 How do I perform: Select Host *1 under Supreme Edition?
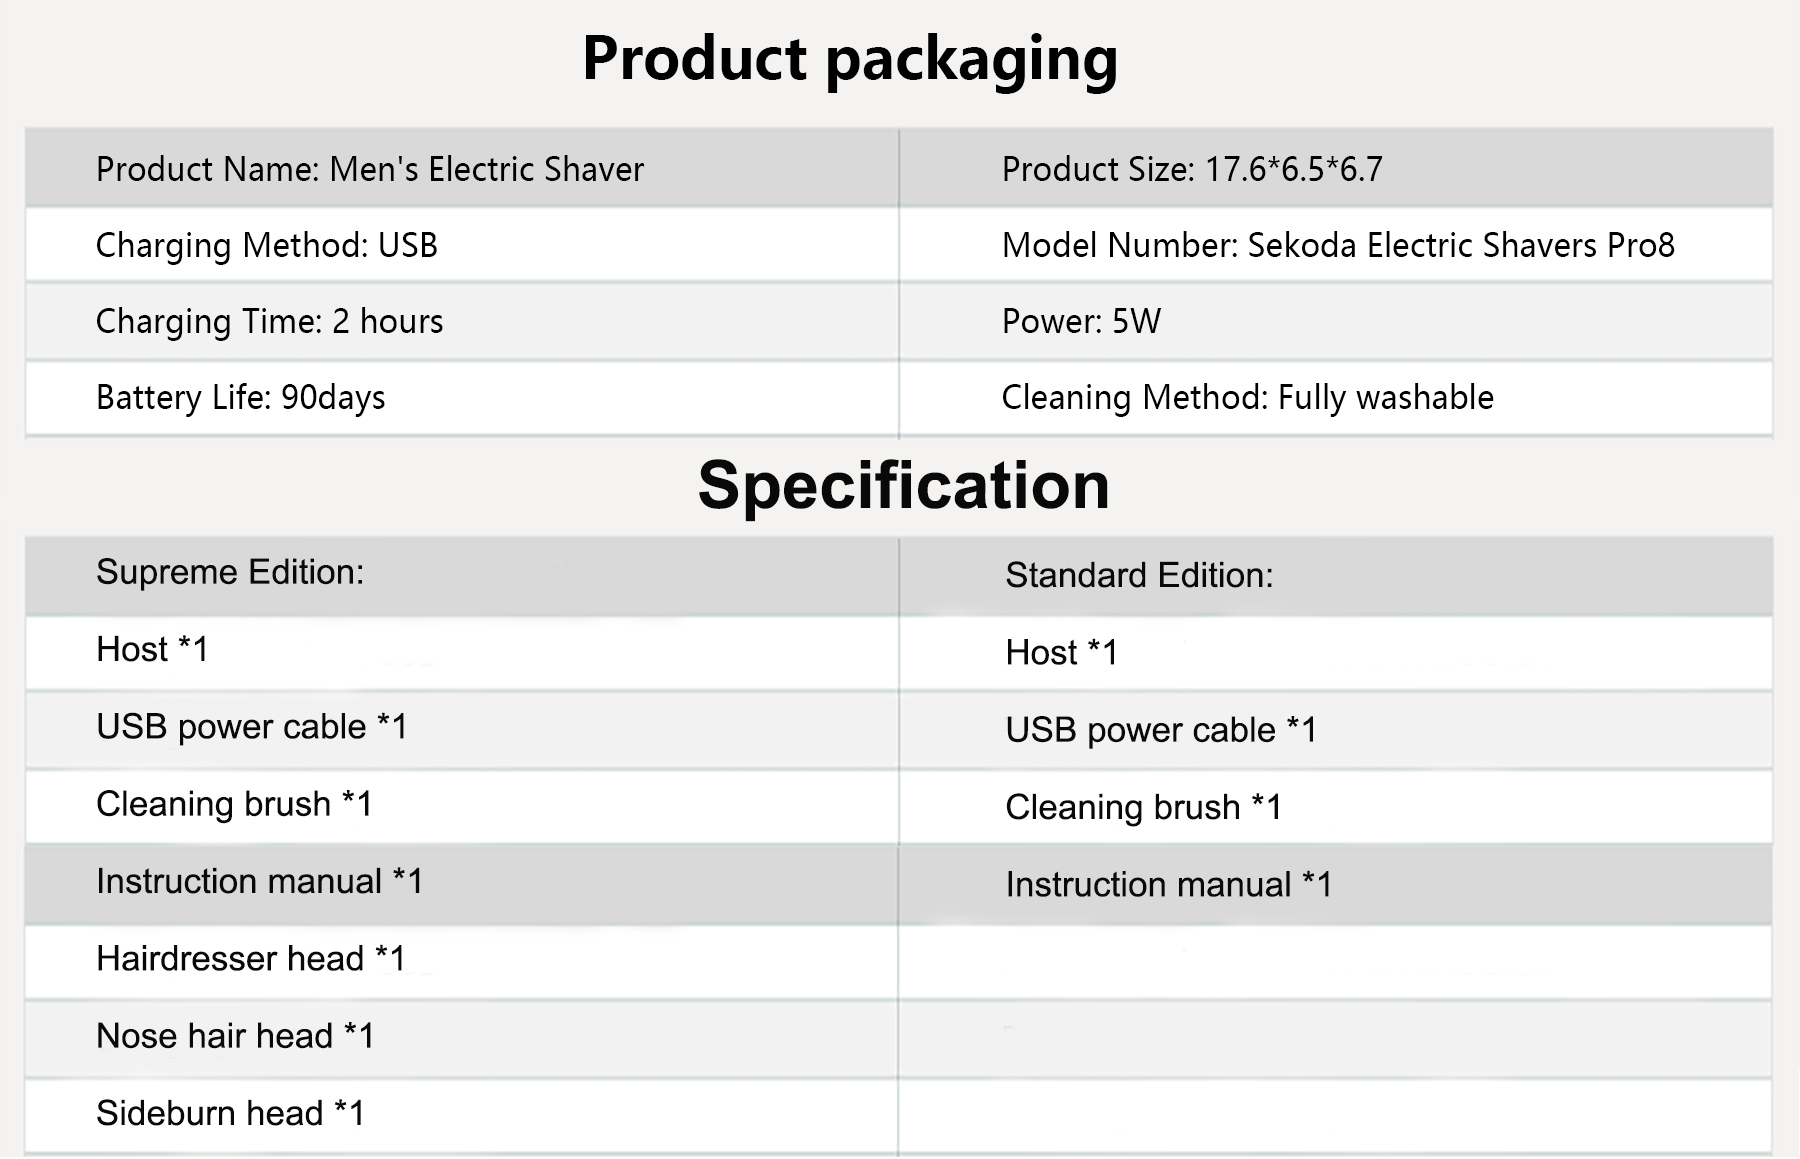pos(152,650)
